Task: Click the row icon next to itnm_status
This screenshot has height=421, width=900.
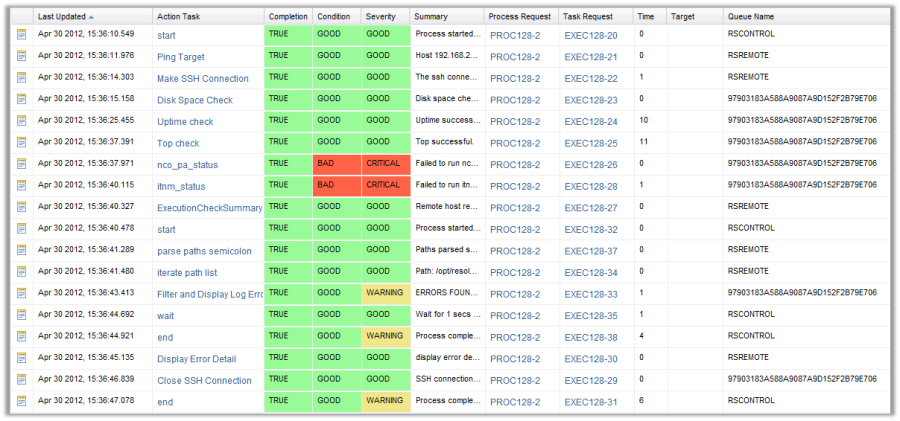Action: [x=21, y=186]
